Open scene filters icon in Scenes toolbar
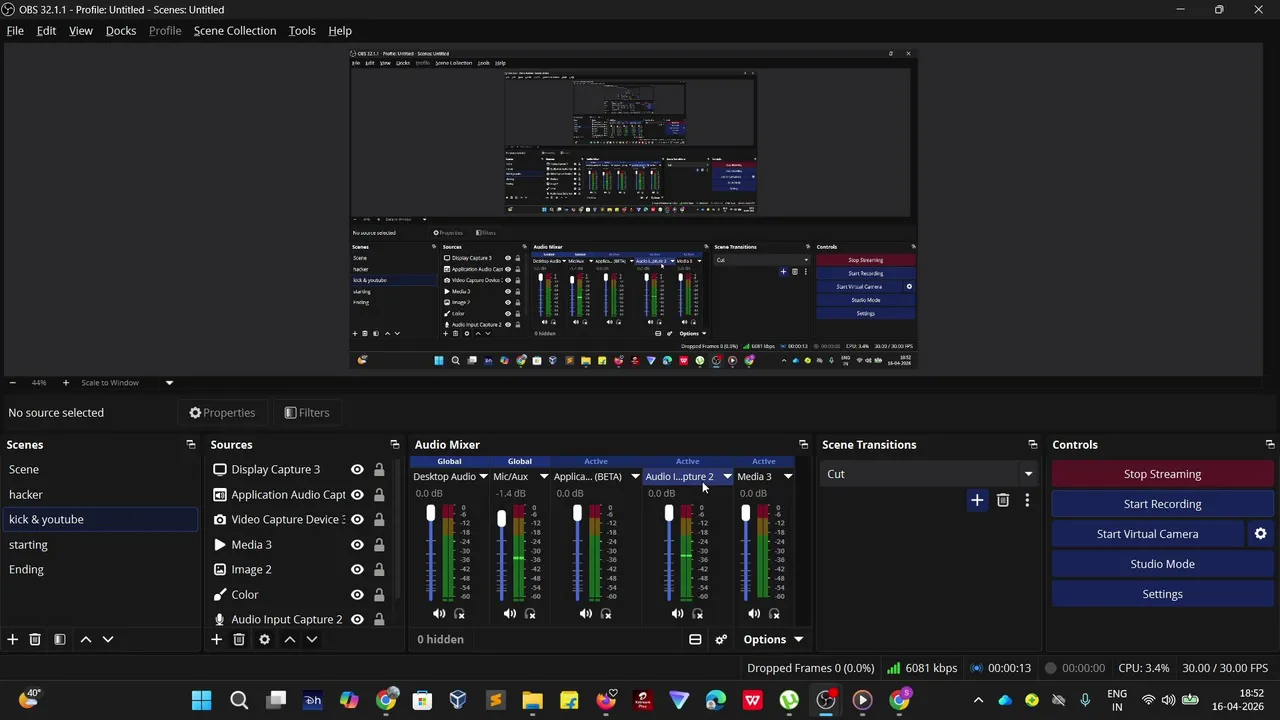The image size is (1280, 720). coord(59,639)
